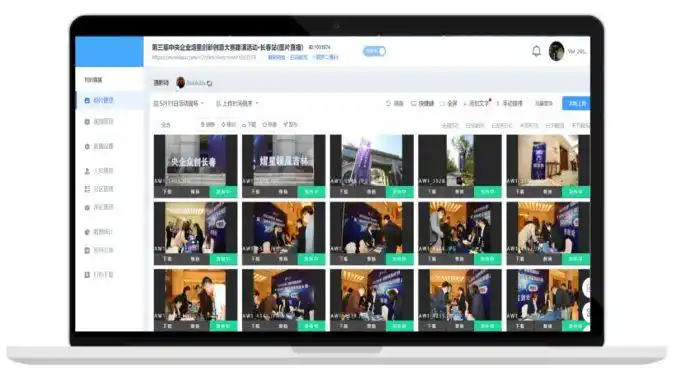Click the first status filter at the right of the action row
Screen dimensions: 673x372
click(x=450, y=125)
